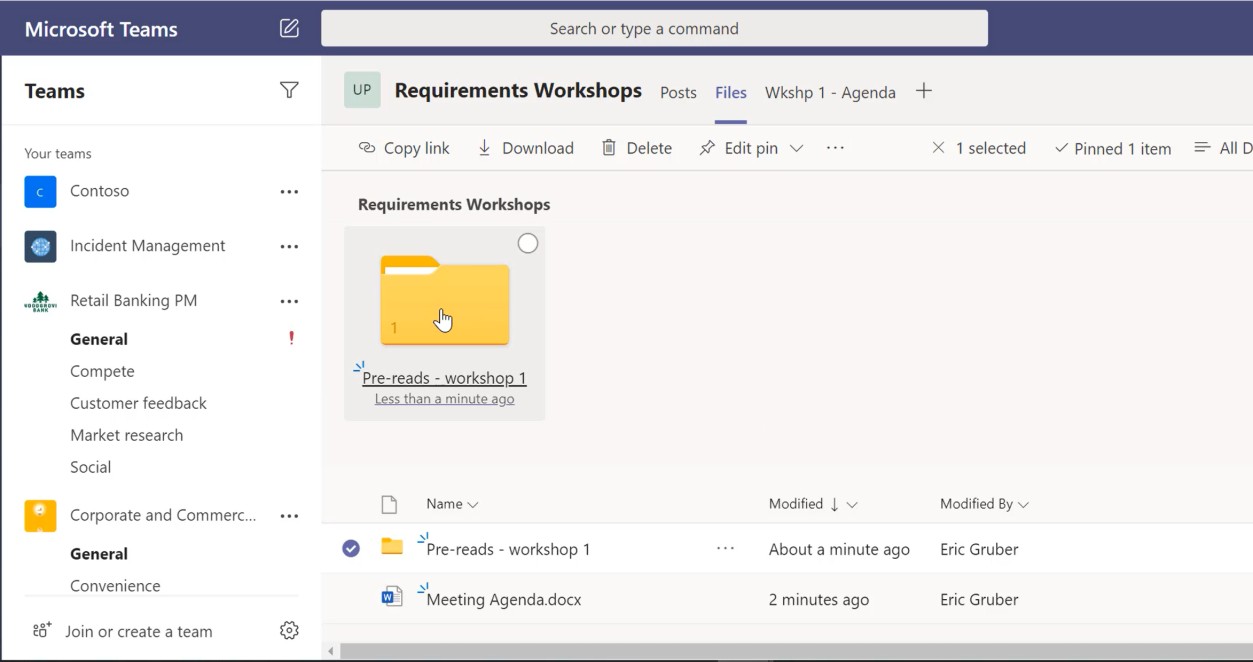Open the Name column sort menu
This screenshot has height=662, width=1253.
click(452, 504)
